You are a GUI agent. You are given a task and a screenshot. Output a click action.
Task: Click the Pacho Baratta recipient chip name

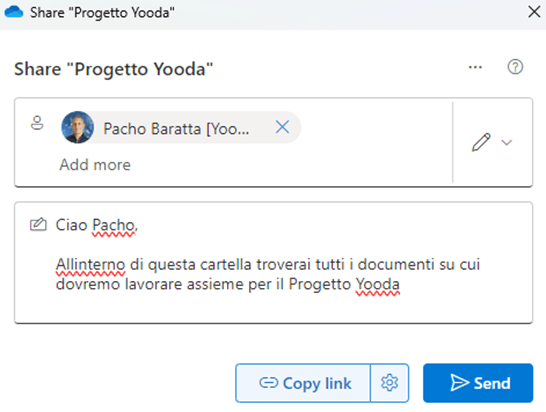[176, 129]
